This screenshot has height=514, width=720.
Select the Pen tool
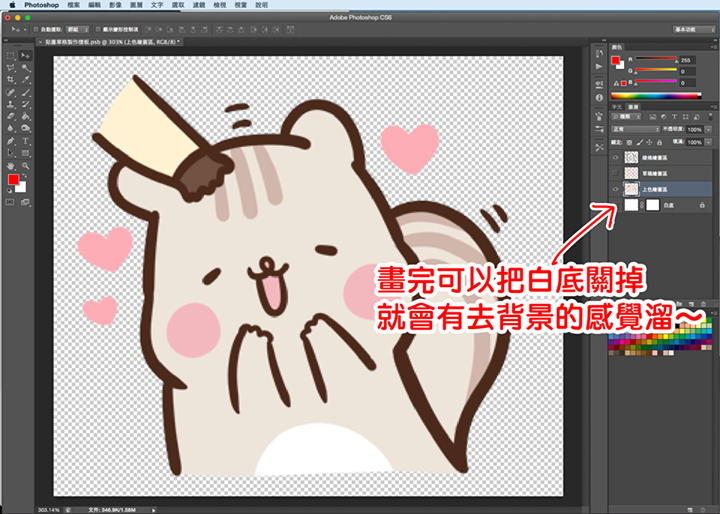11,141
